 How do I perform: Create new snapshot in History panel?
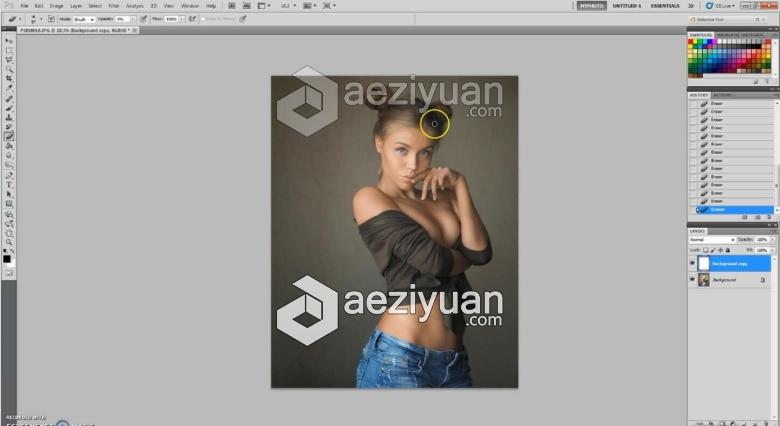[x=757, y=217]
